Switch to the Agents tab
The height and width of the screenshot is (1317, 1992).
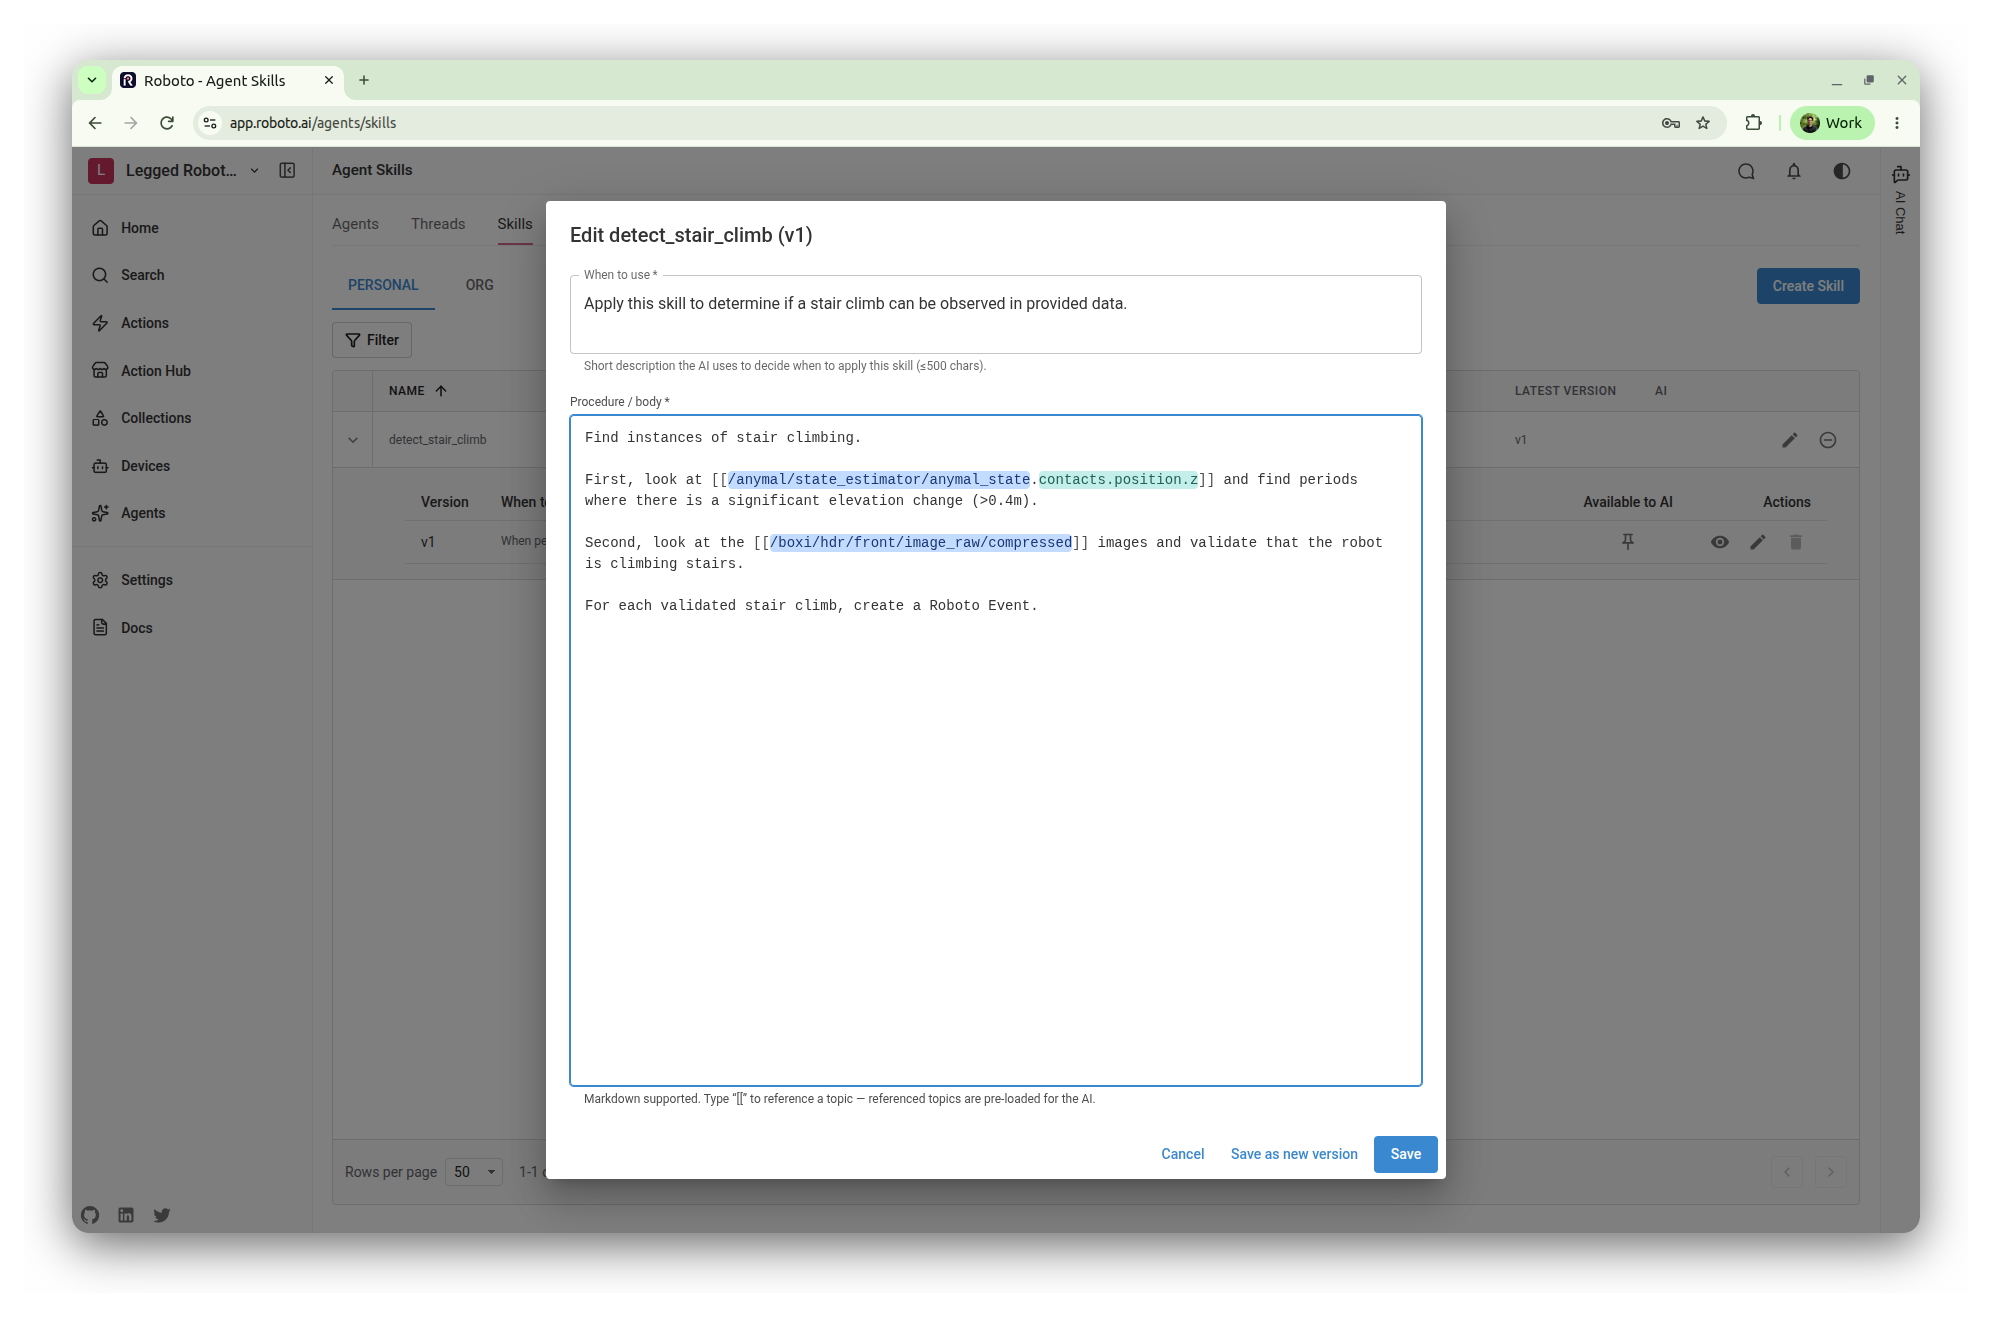point(355,224)
